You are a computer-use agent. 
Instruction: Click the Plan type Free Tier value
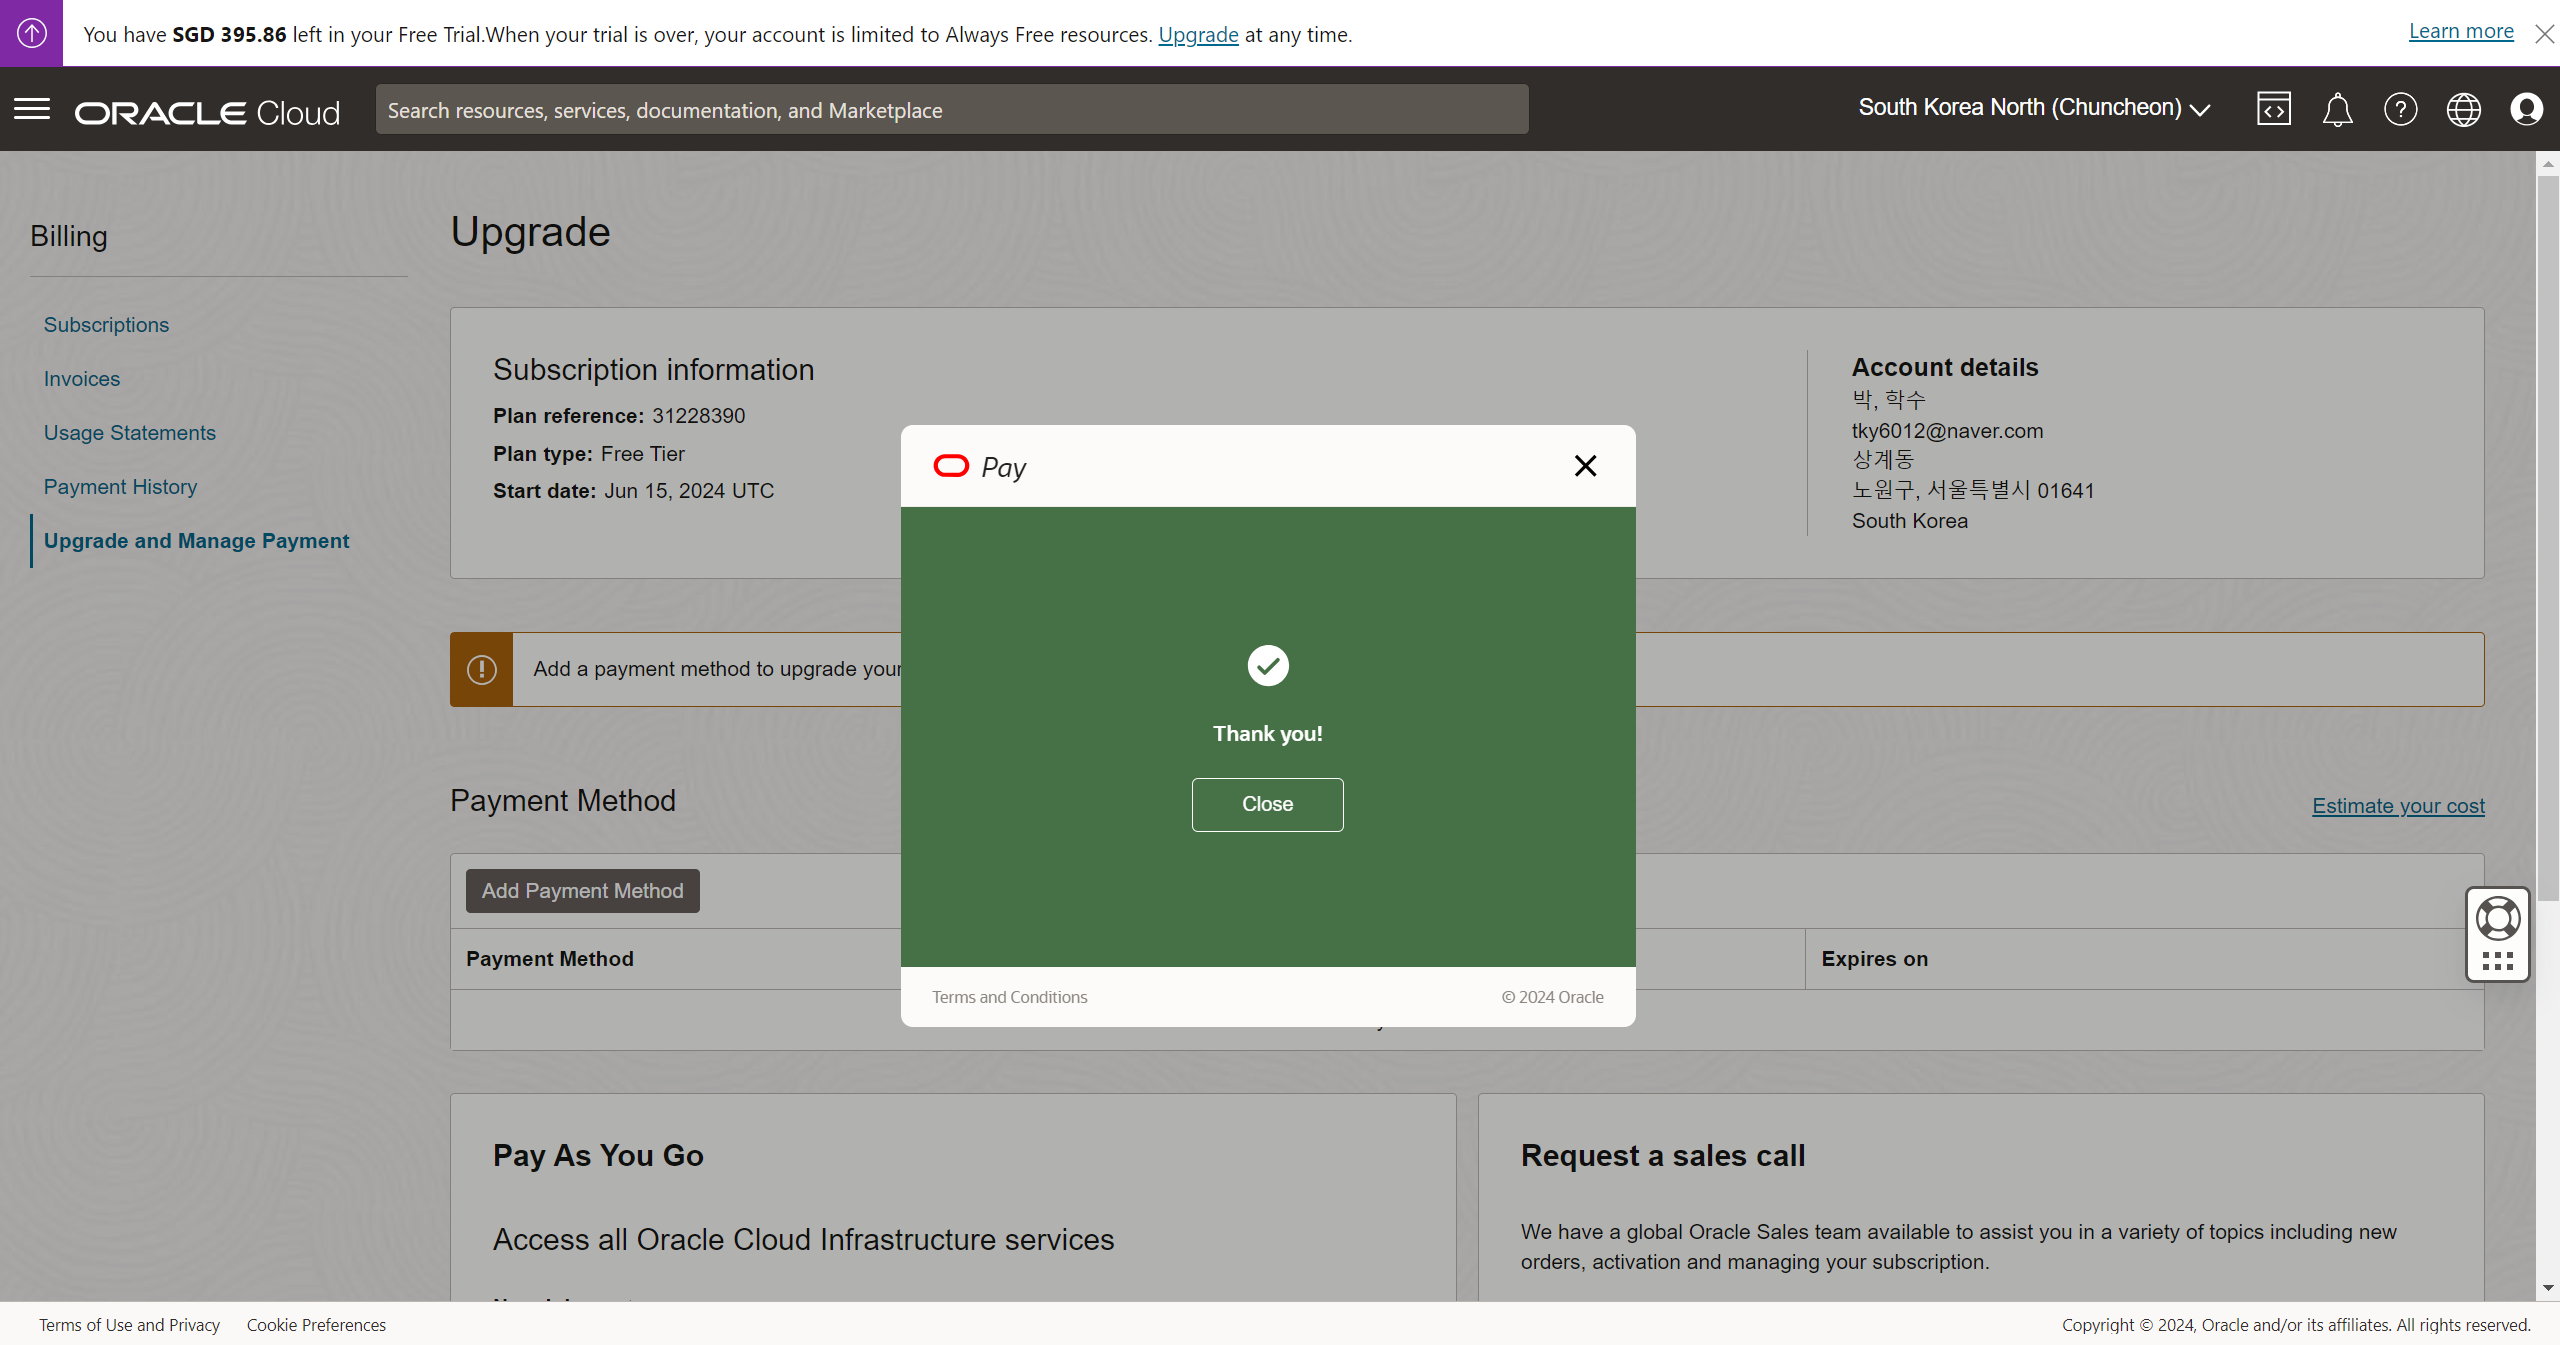coord(642,453)
